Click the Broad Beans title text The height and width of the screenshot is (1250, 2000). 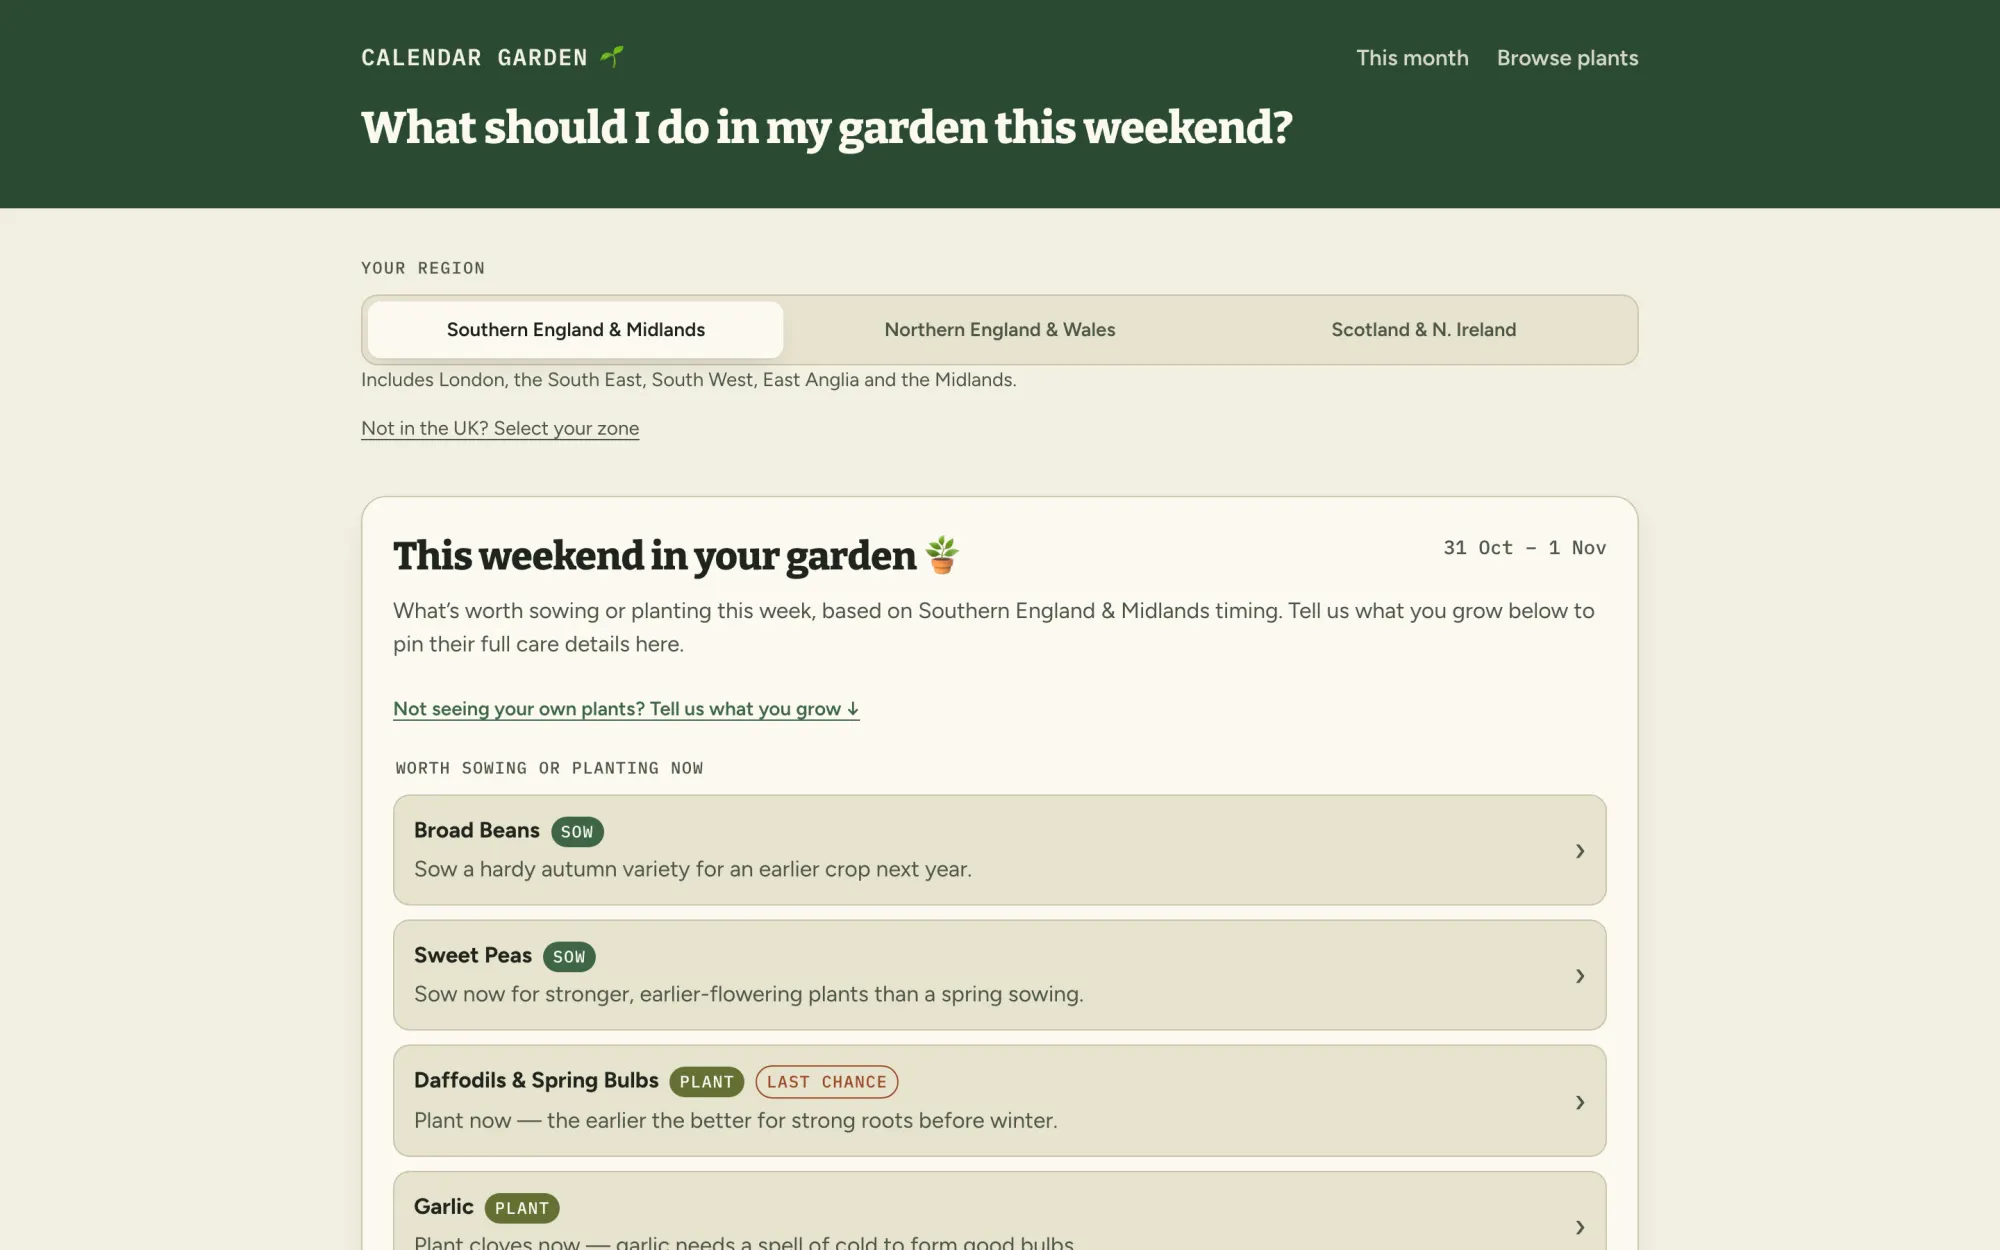tap(477, 831)
